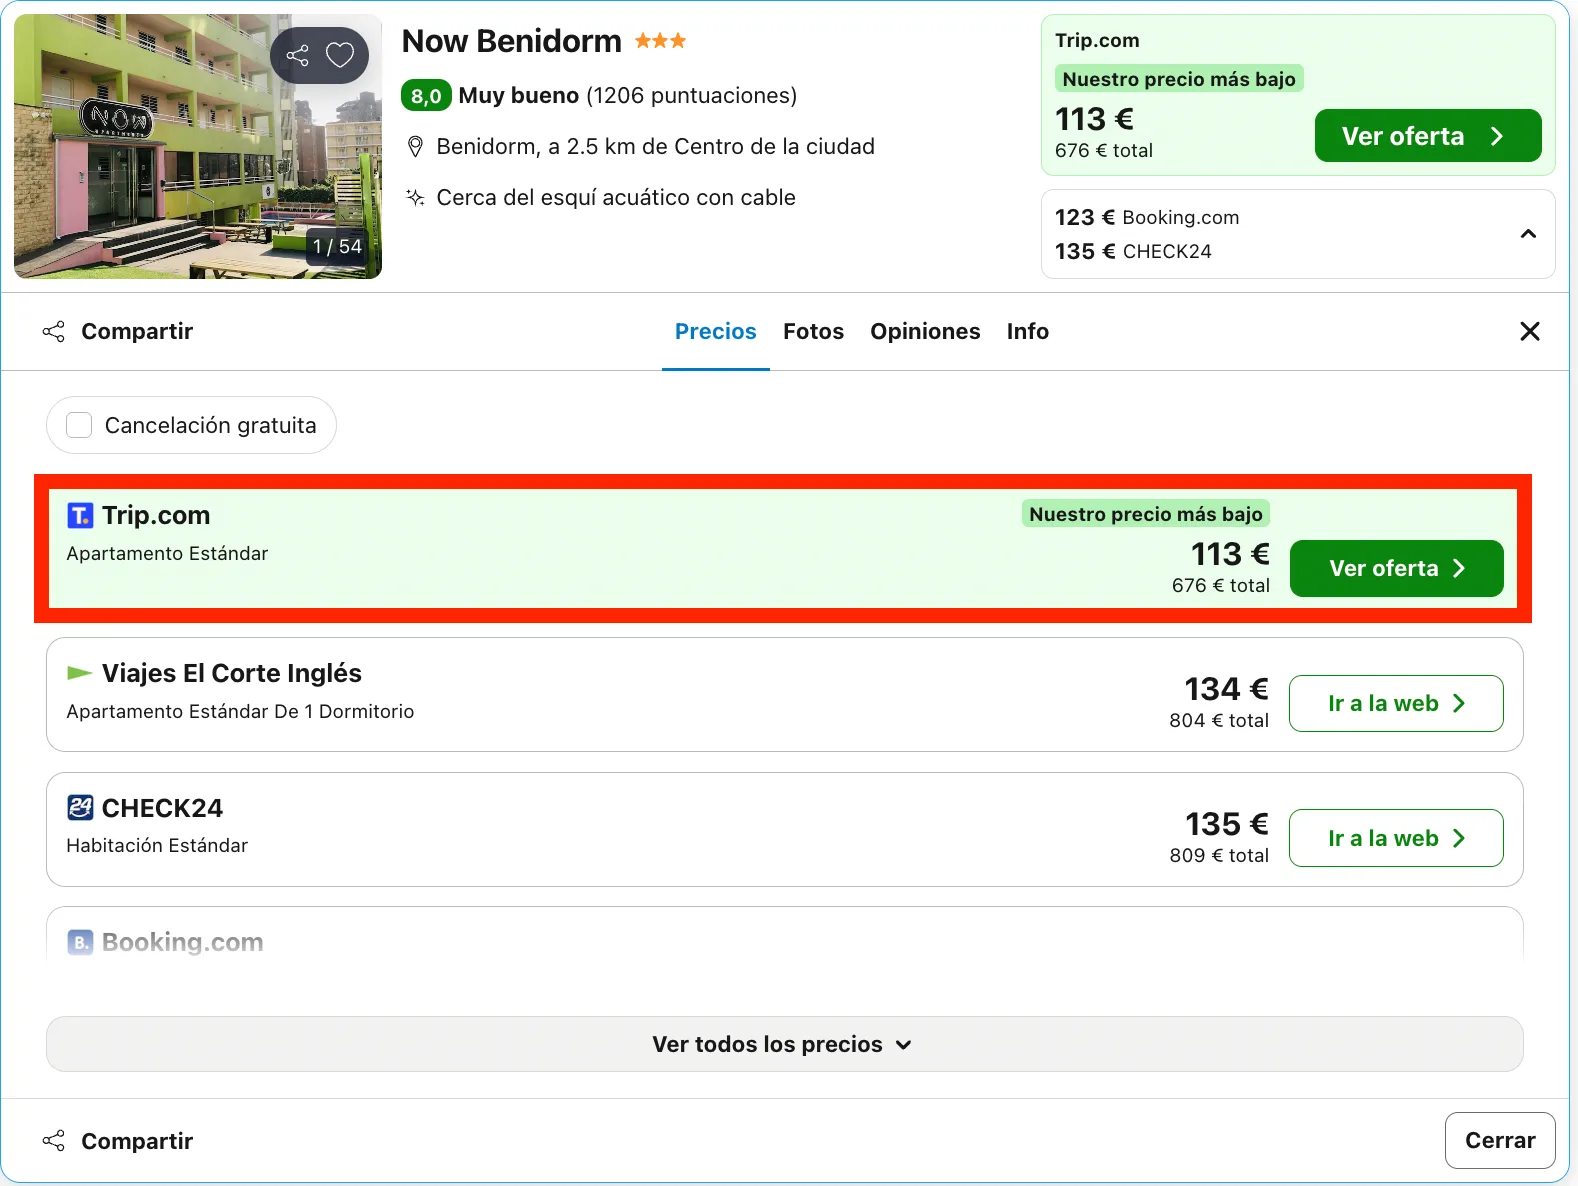The height and width of the screenshot is (1186, 1578).
Task: Click the Now Benidorm hotel title
Action: pyautogui.click(x=512, y=41)
